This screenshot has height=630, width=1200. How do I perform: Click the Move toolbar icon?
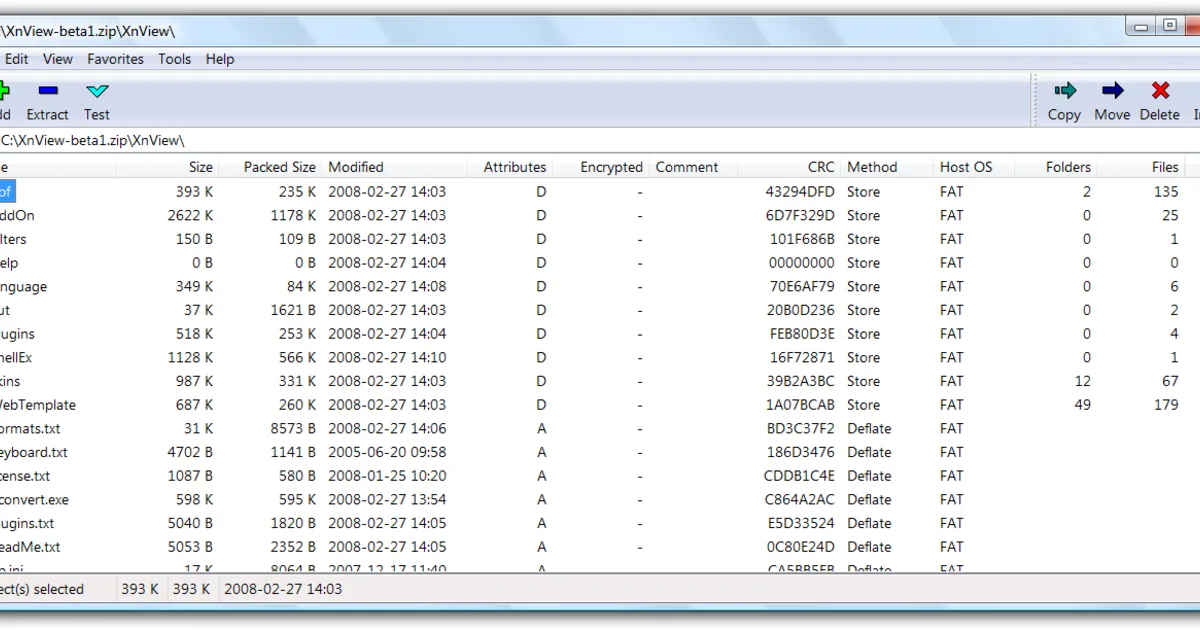tap(1112, 91)
